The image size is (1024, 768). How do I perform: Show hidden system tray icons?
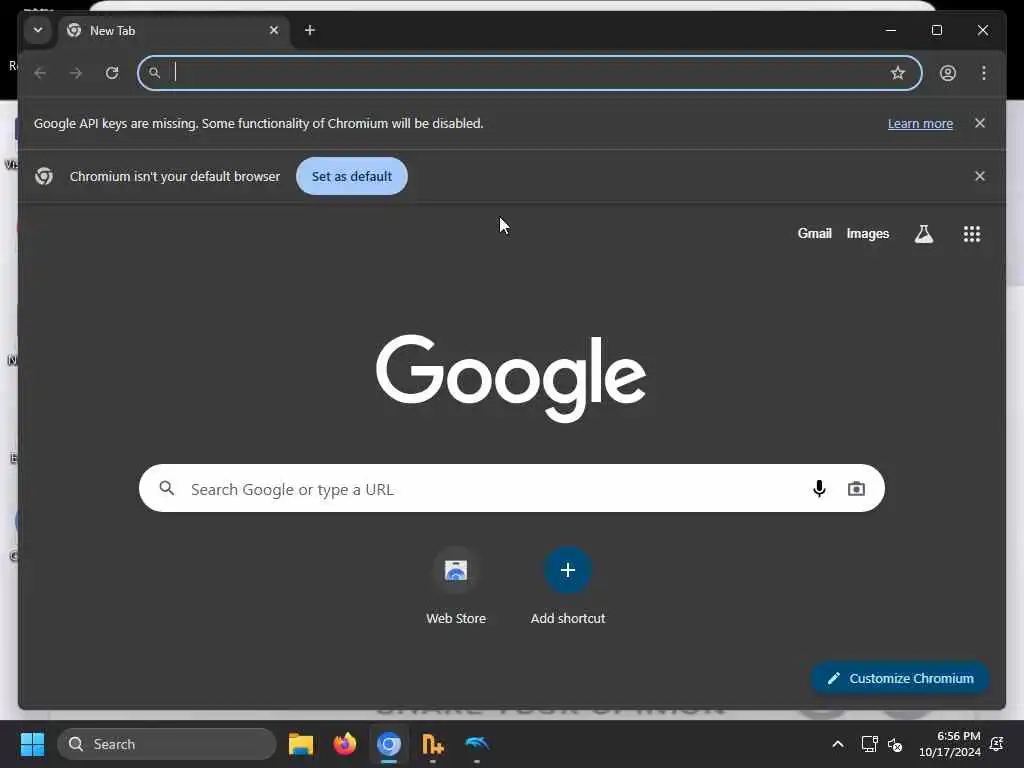pos(838,744)
